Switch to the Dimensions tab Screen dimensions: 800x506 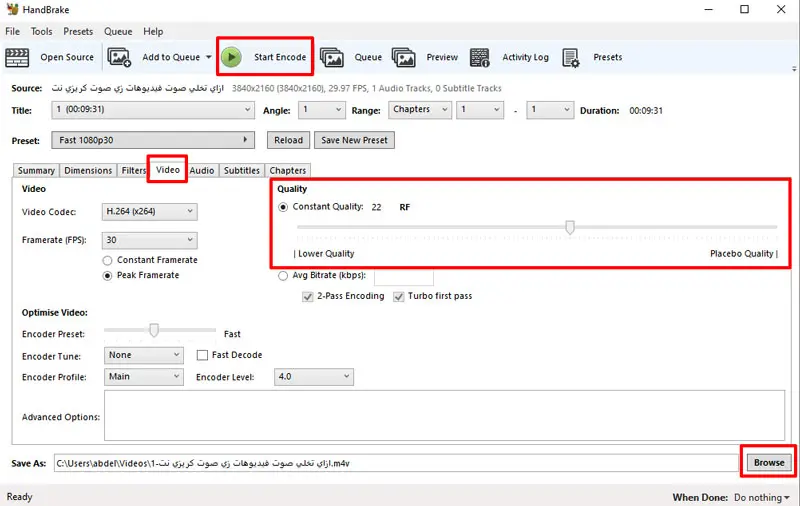88,170
